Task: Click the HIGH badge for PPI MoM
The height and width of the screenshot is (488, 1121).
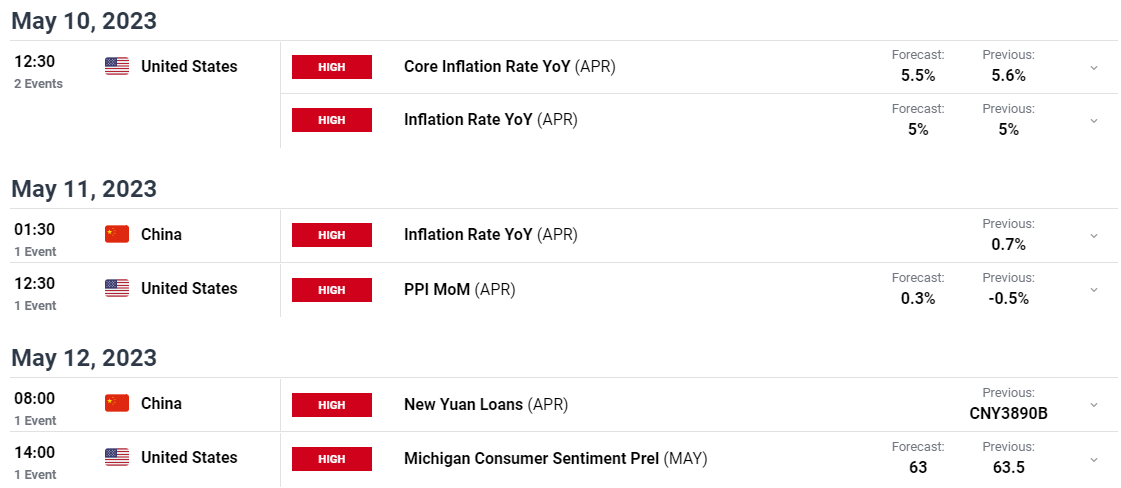Action: [332, 289]
